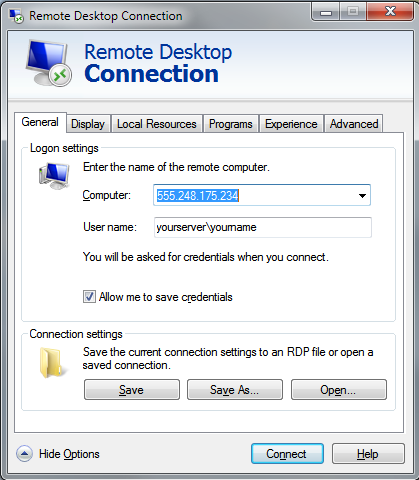This screenshot has width=419, height=480.
Task: Click the User name input field
Action: click(x=263, y=227)
